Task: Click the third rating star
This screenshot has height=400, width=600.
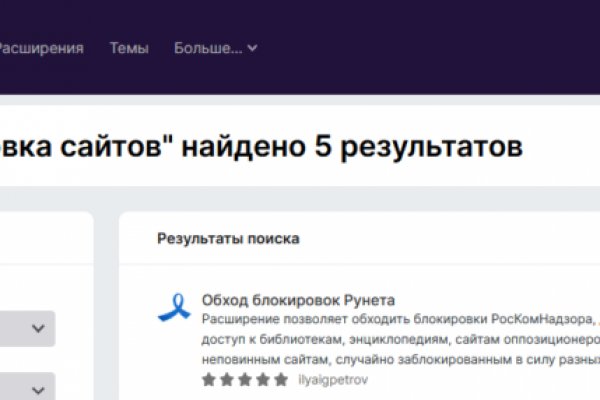Action: tap(244, 380)
